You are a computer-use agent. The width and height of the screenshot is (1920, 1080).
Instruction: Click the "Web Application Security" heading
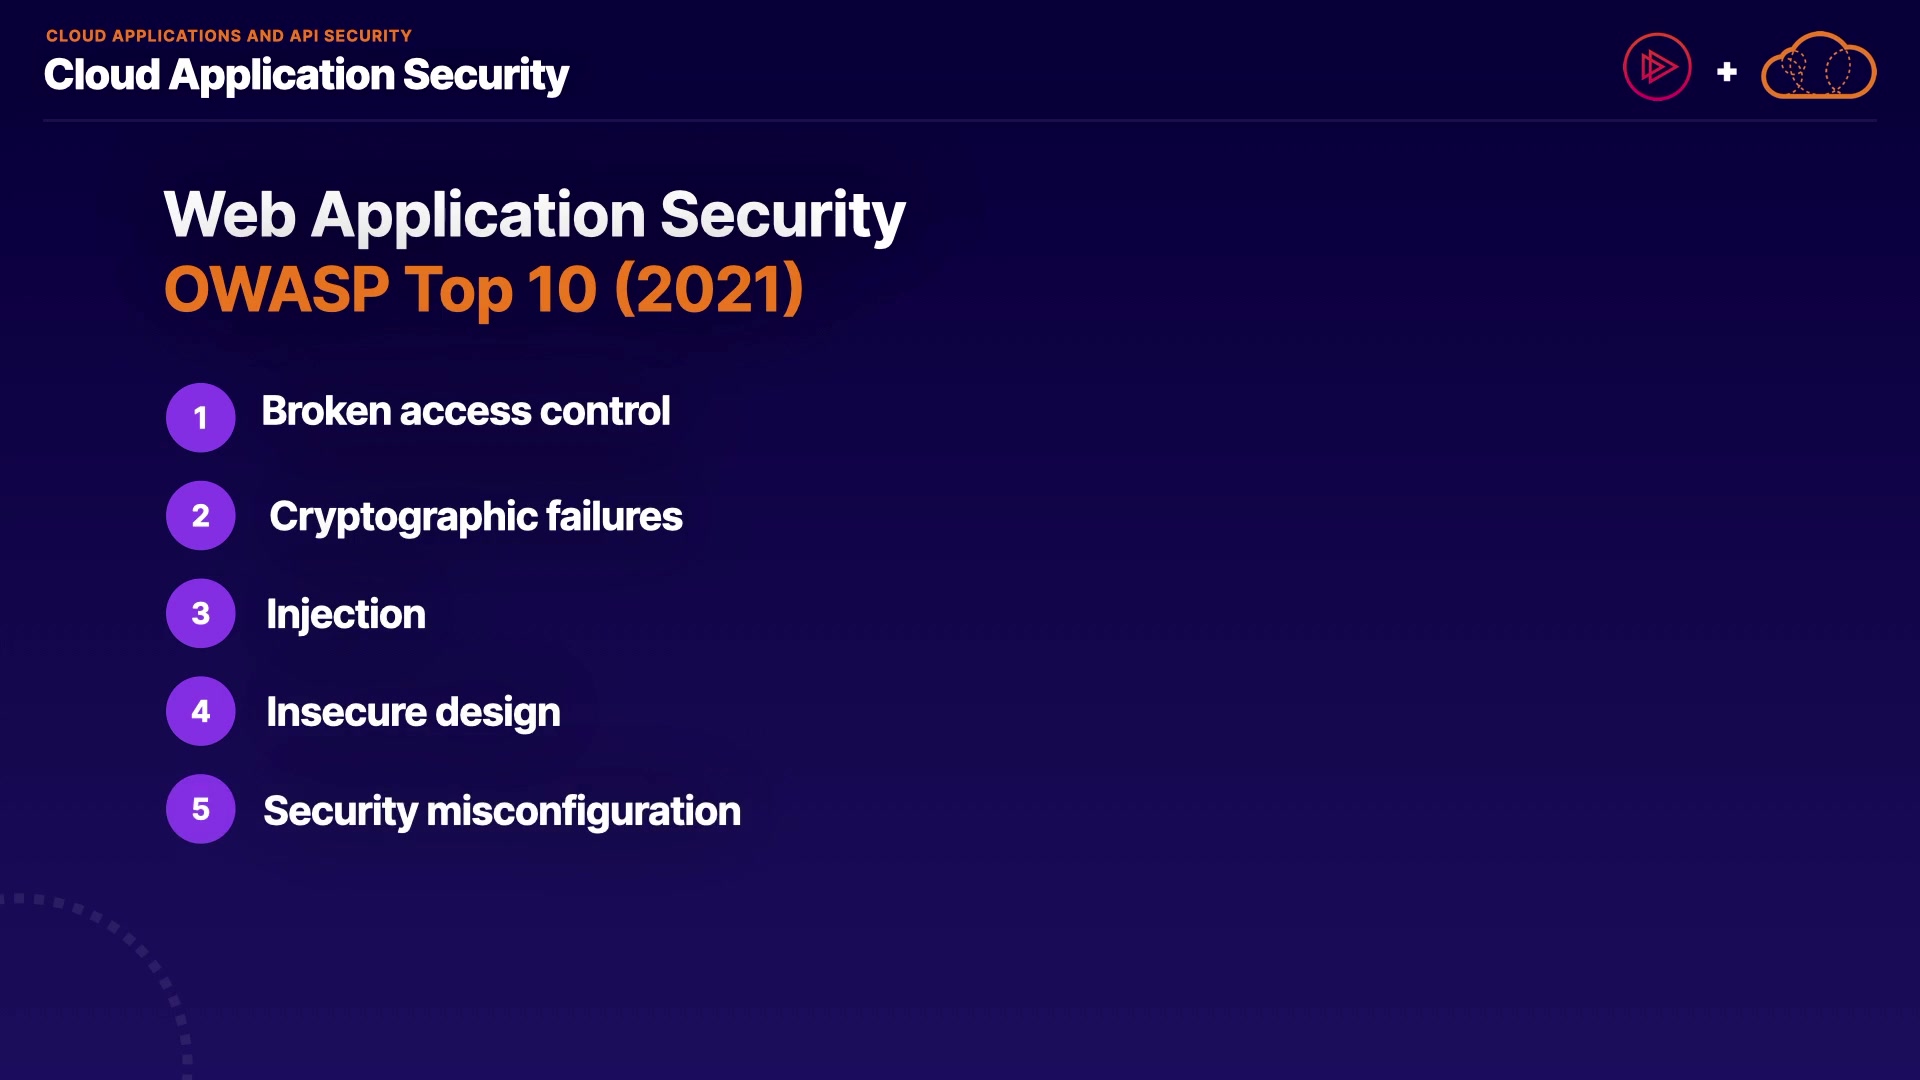click(x=534, y=214)
